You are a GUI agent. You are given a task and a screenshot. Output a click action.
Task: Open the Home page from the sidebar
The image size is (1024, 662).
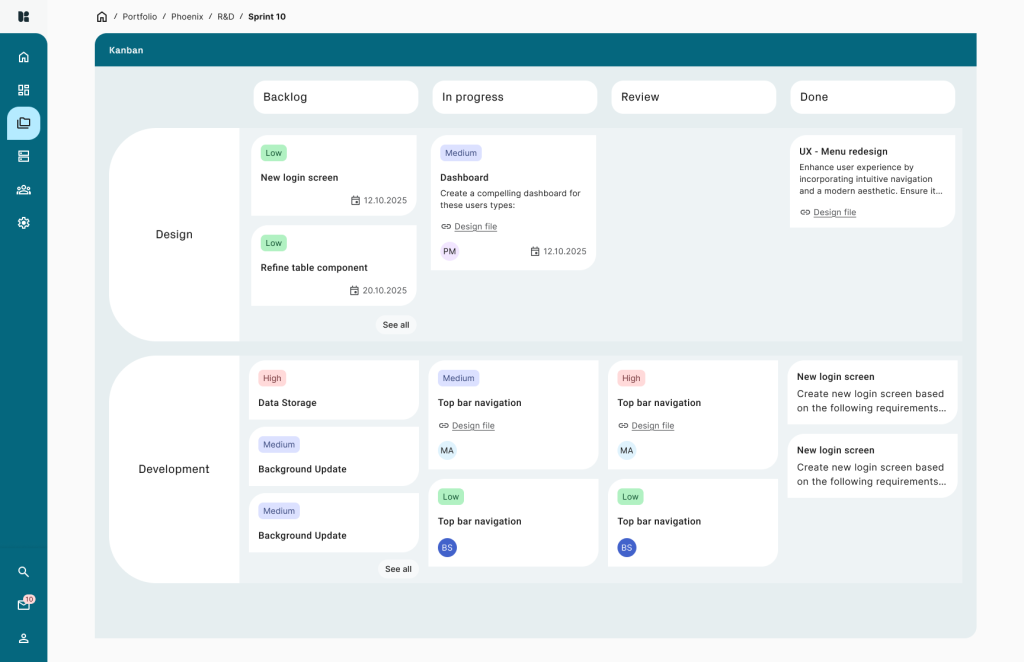click(23, 57)
